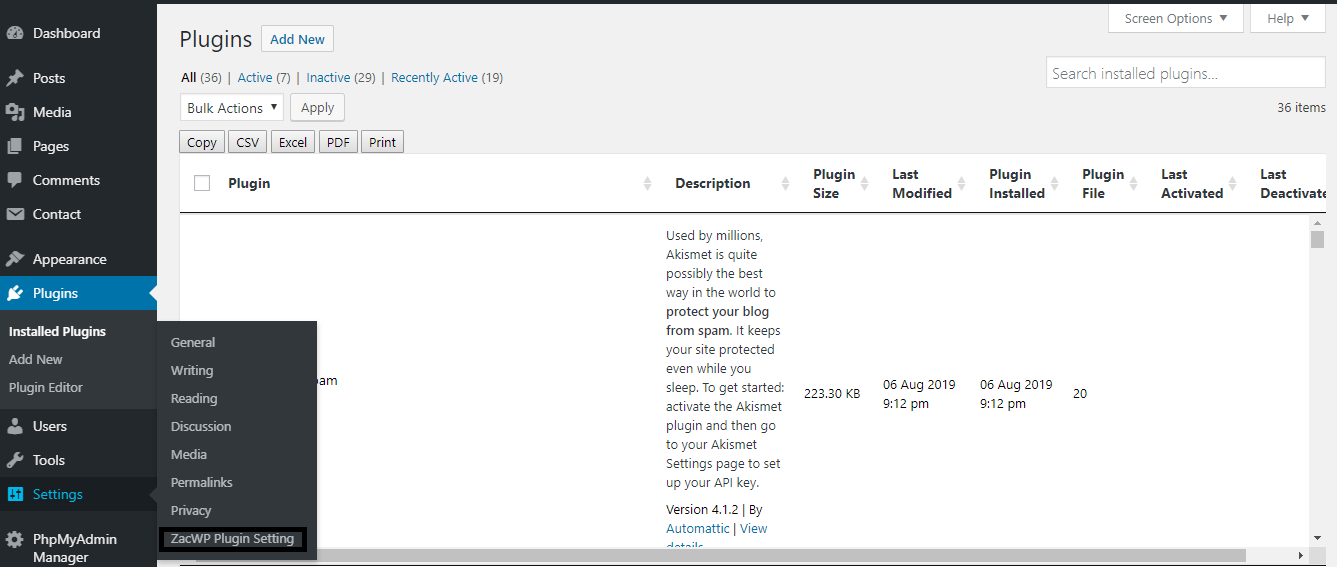The image size is (1337, 567).
Task: Click the Copy export button
Action: (x=202, y=142)
